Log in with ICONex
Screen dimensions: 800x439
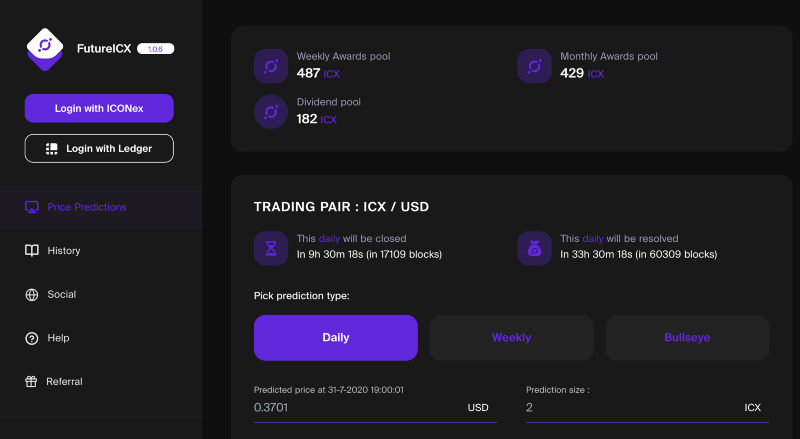[x=99, y=108]
